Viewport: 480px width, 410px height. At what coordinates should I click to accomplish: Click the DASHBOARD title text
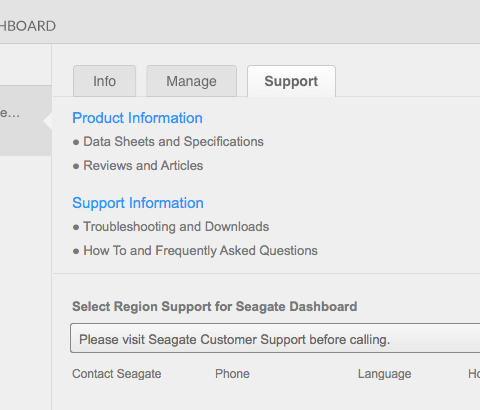coord(28,26)
